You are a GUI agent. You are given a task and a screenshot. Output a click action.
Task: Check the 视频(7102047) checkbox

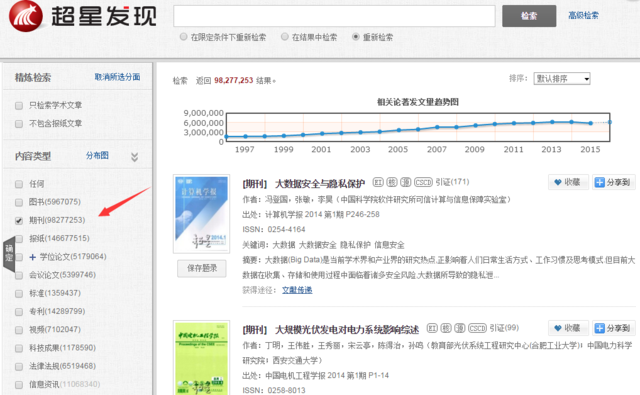coord(19,330)
